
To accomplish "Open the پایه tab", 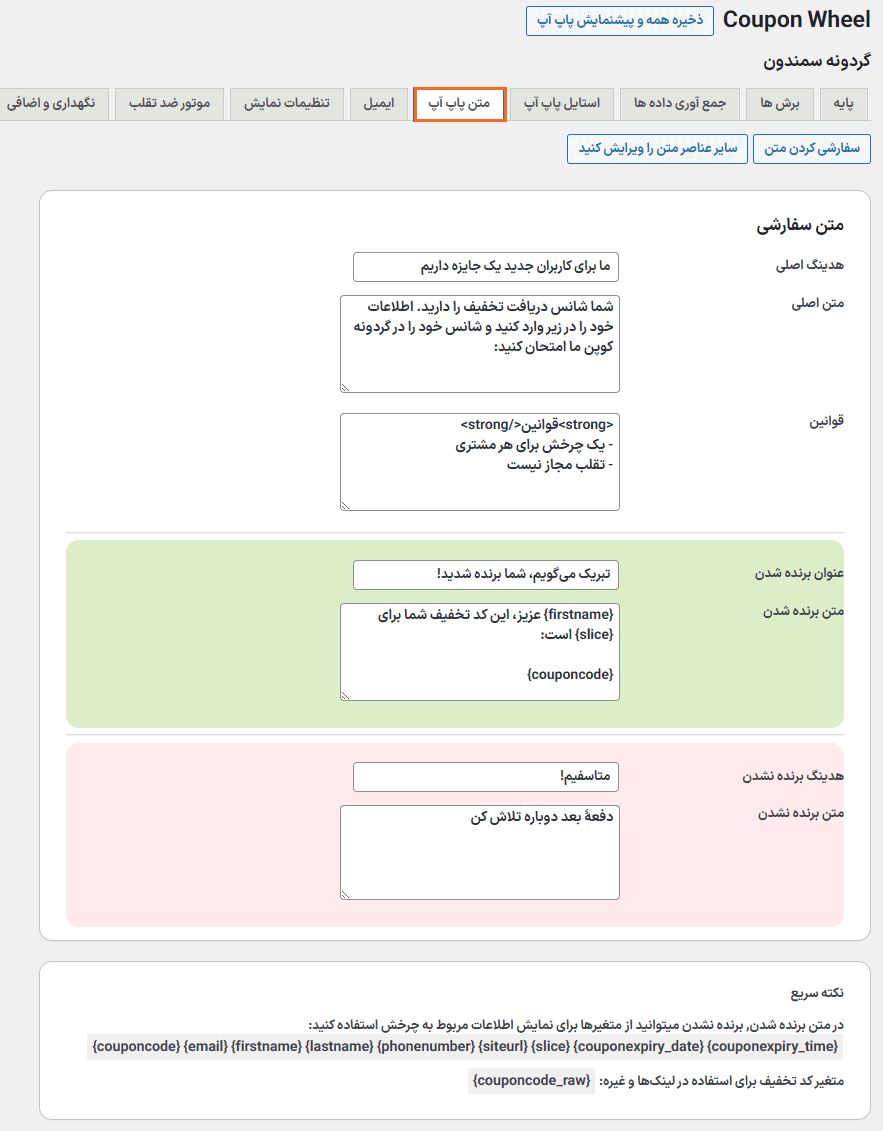I will coord(843,104).
